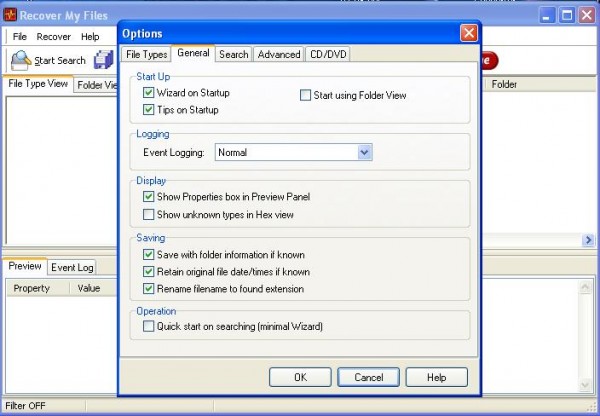Screen dimensions: 600x416
Task: Select the General tab
Action: (x=193, y=53)
